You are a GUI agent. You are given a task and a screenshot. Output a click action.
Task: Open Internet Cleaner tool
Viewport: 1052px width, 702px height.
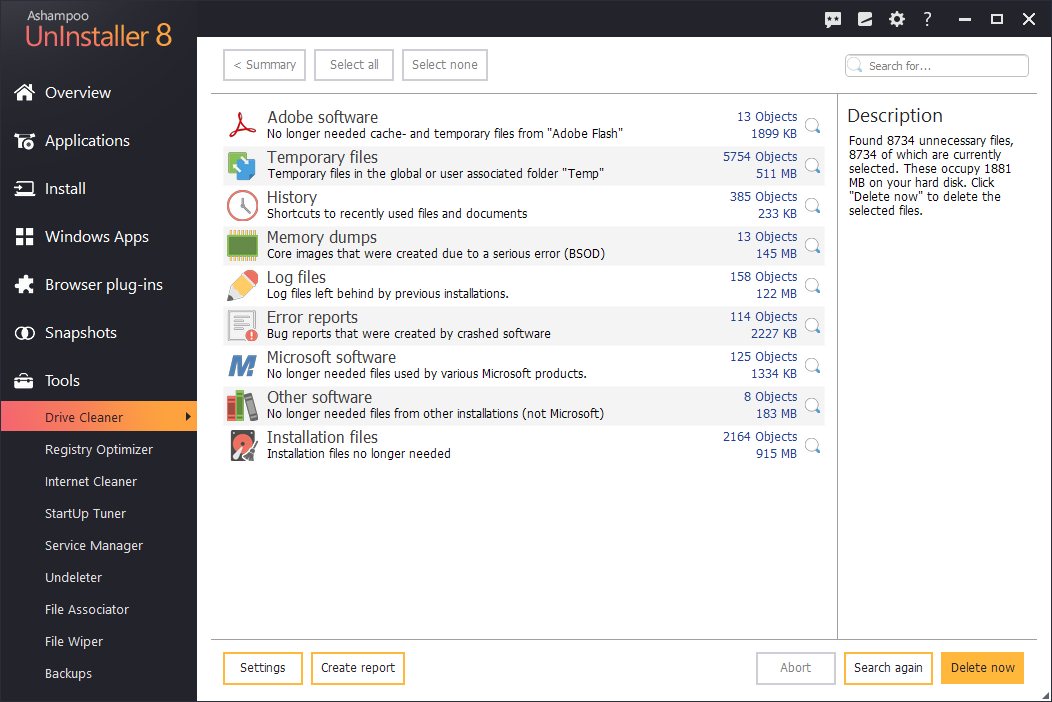coord(91,481)
